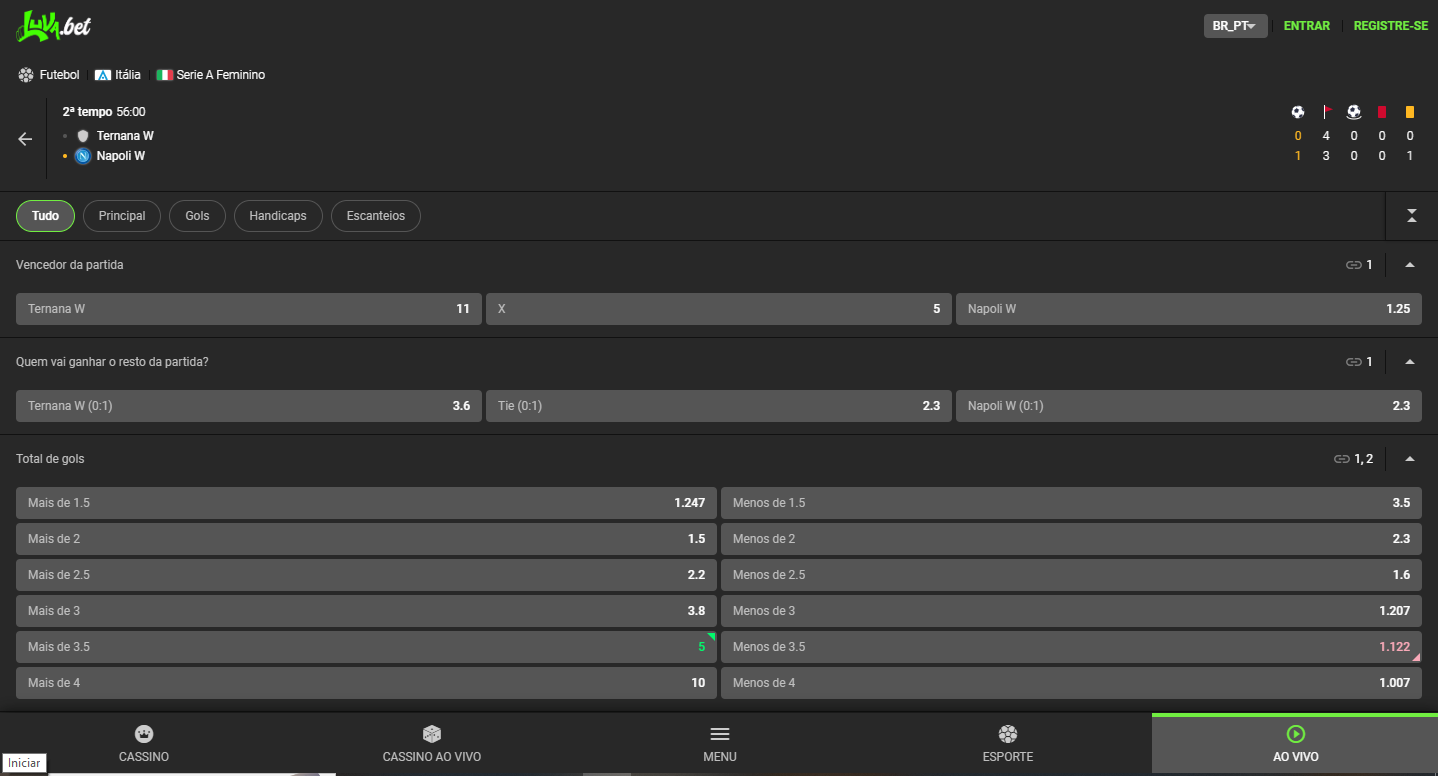
Task: Select Napoli W (0:1) rest-of-match odds
Action: [1189, 406]
